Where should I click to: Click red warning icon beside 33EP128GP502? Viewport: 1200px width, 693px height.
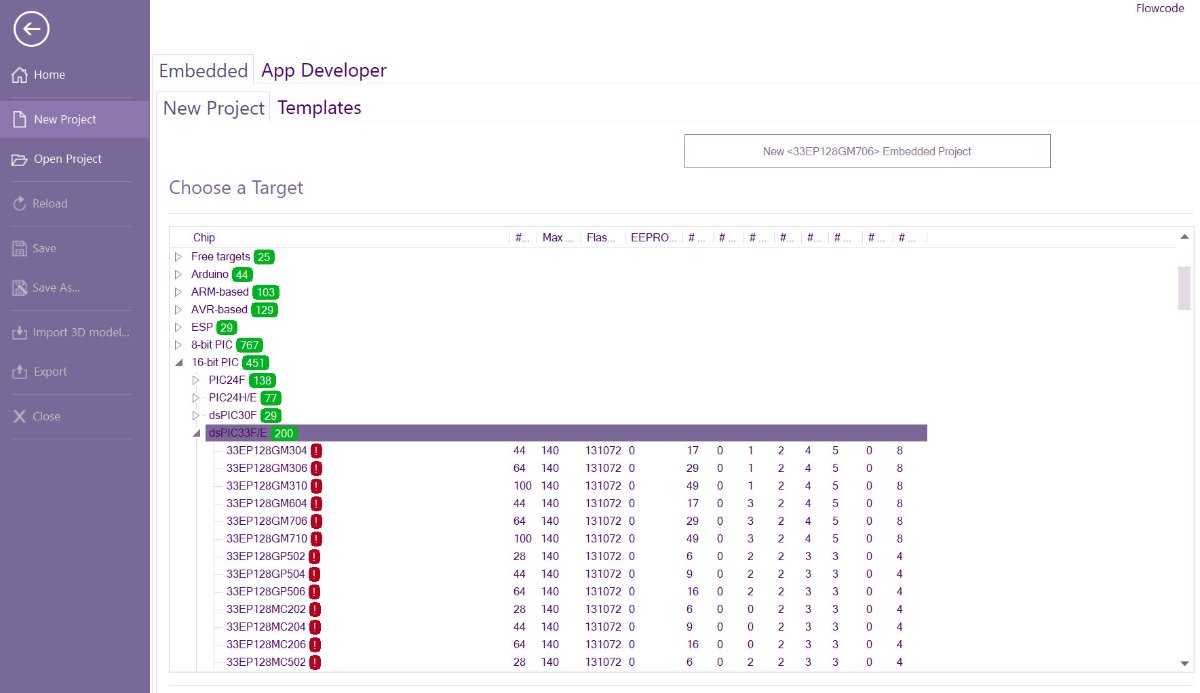coord(314,556)
